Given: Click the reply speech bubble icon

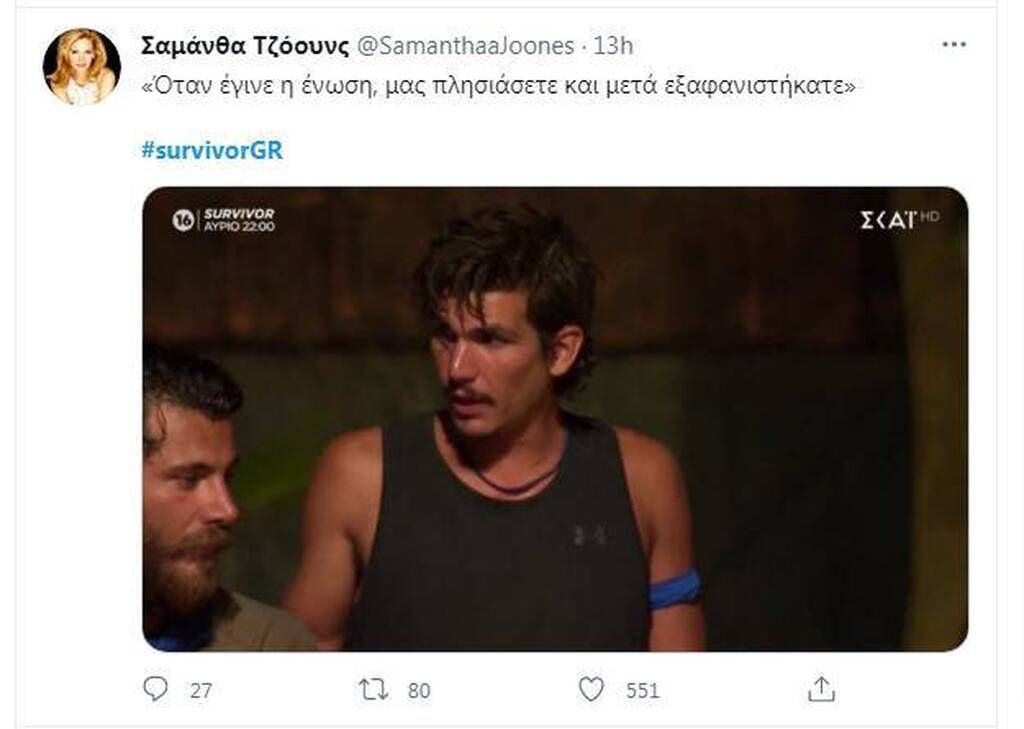Looking at the screenshot, I should [x=155, y=689].
